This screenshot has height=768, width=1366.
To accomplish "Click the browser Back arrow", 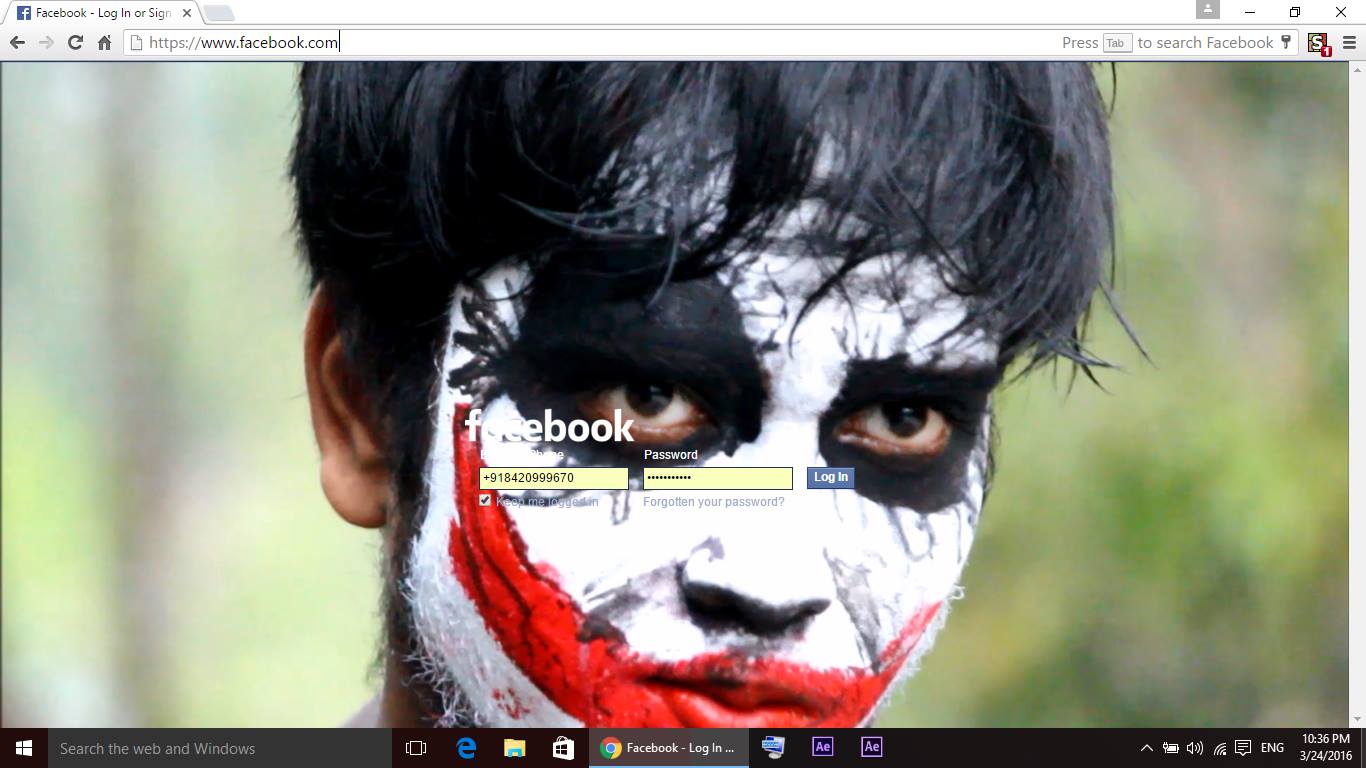I will tap(17, 42).
